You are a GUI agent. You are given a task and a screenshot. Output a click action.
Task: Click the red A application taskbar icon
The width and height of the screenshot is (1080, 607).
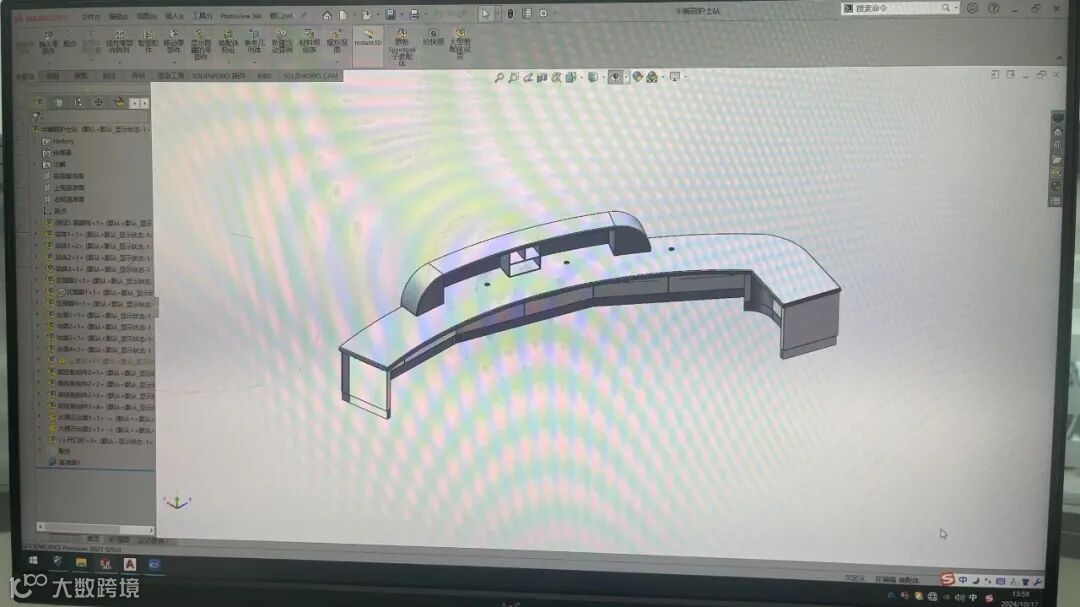(x=129, y=564)
